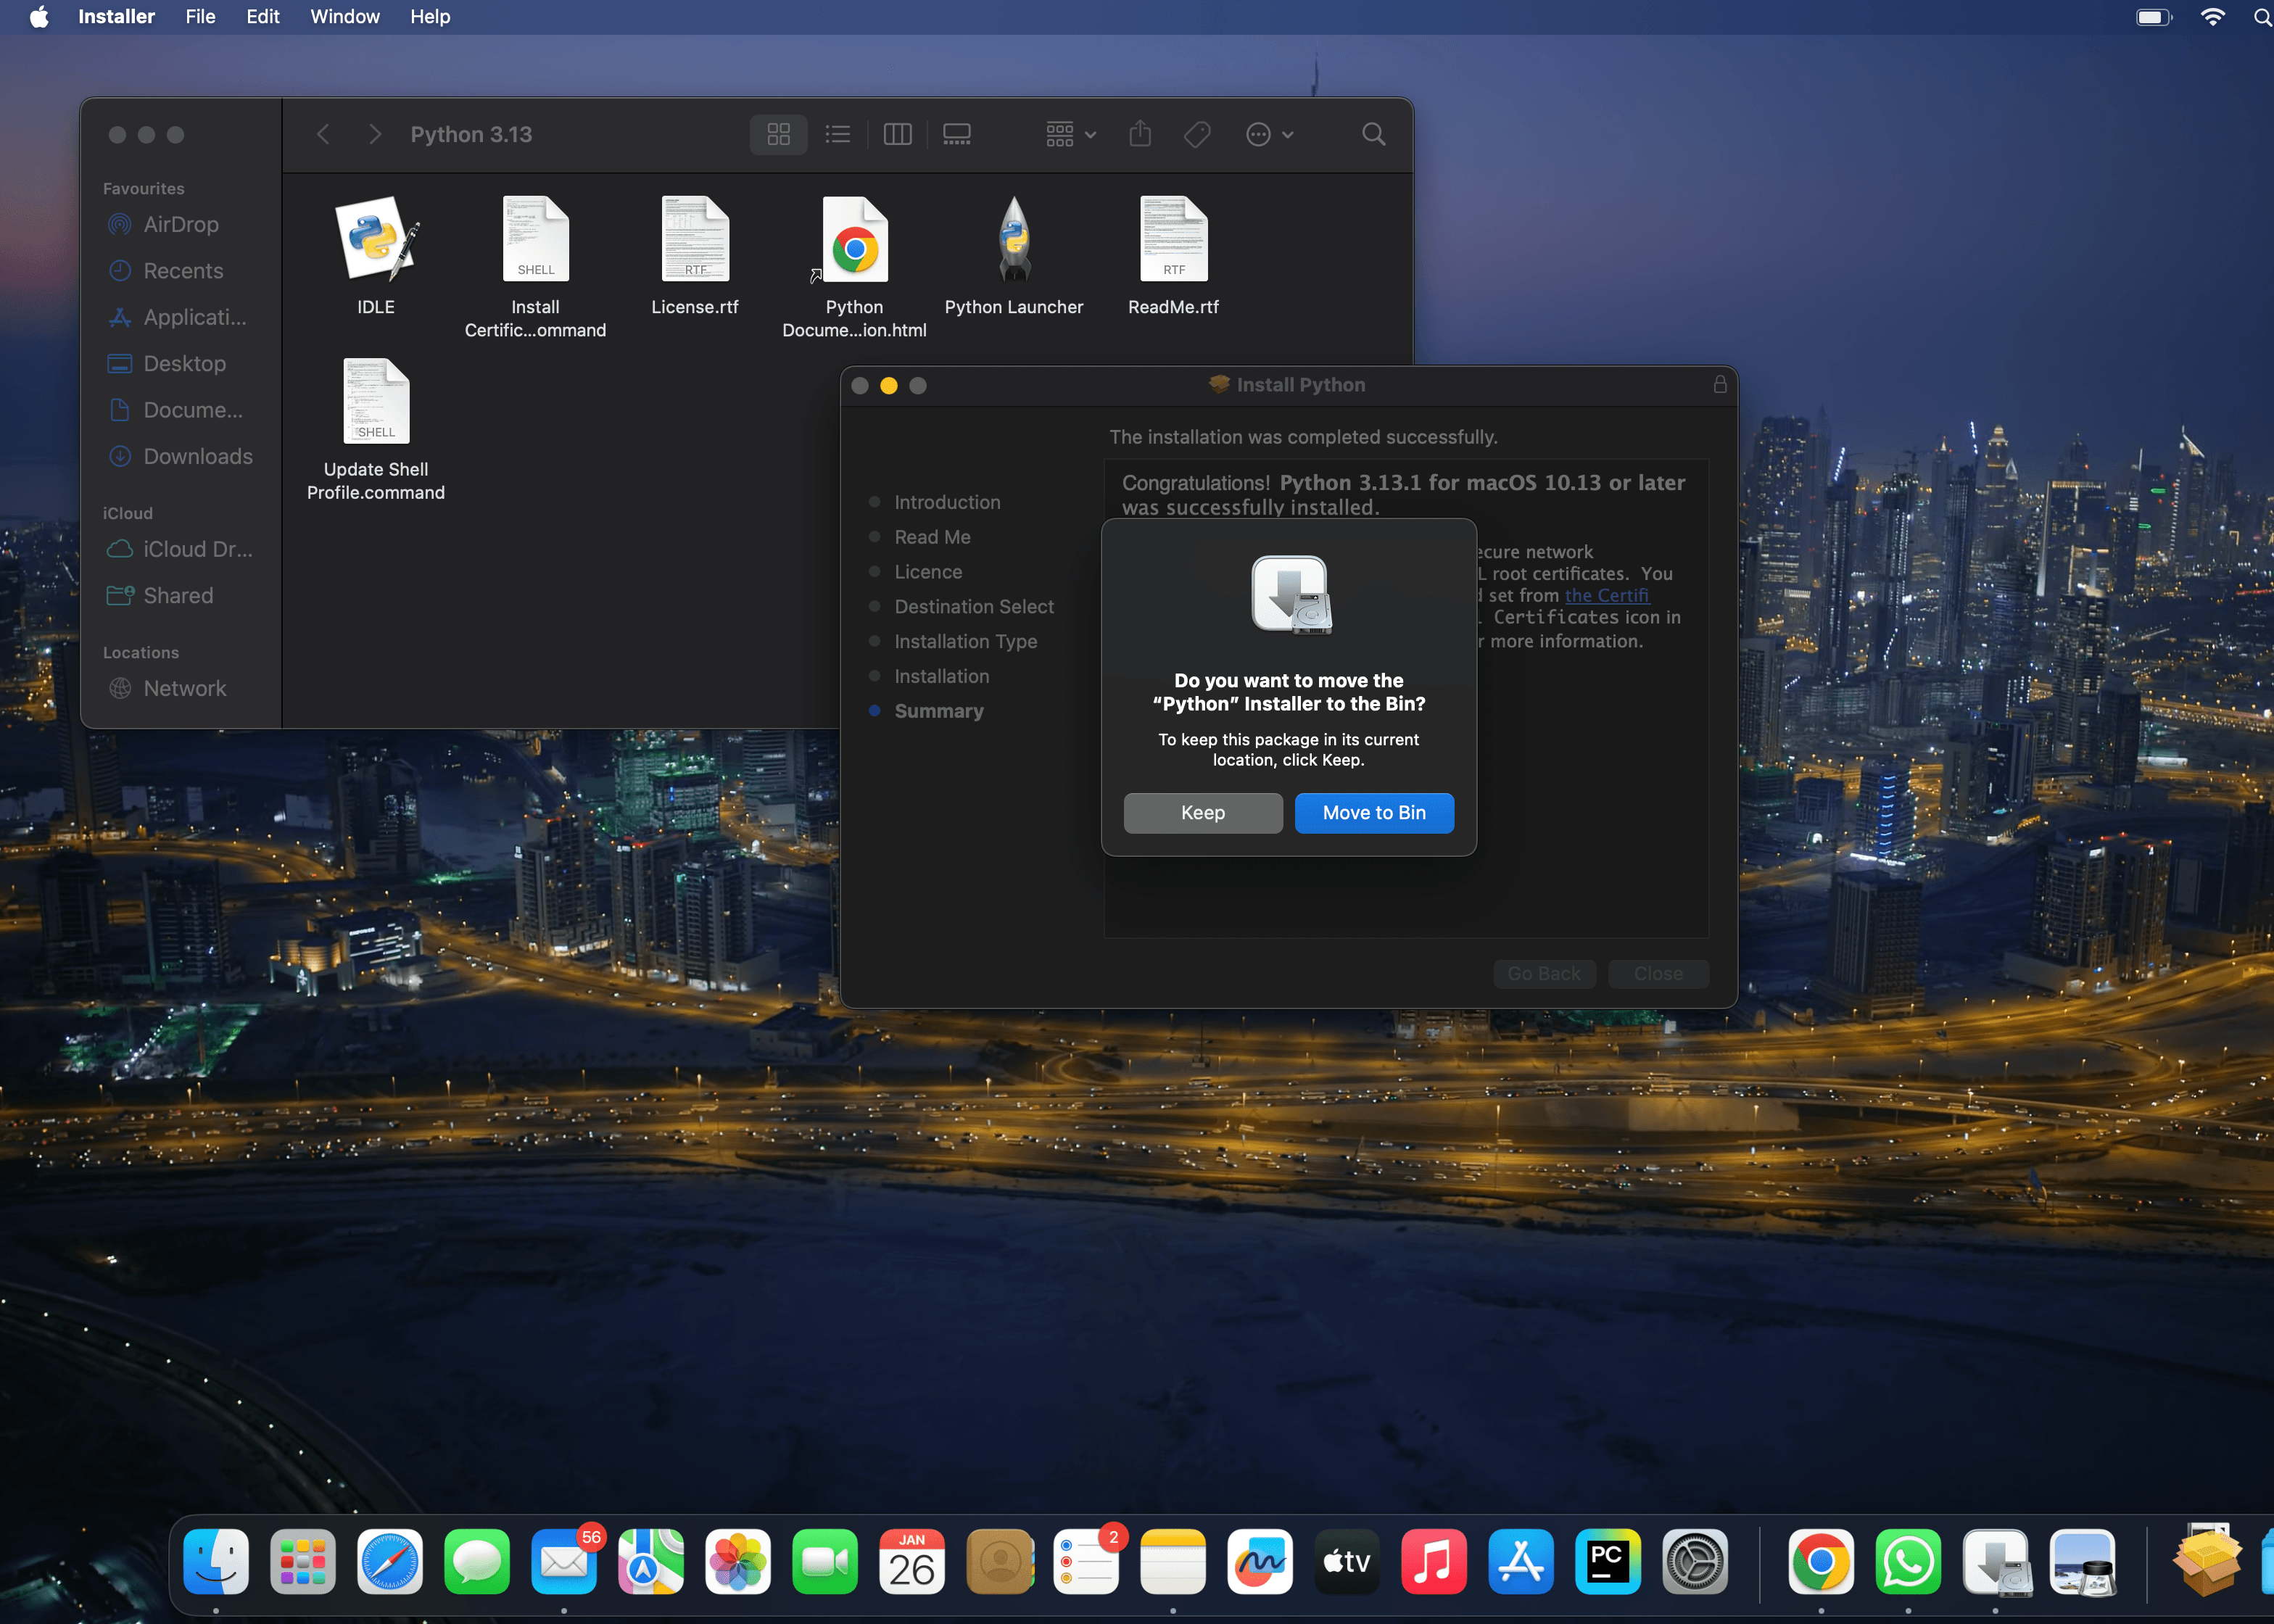Click Move to Bin button
Viewport: 2274px width, 1624px height.
(x=1374, y=812)
